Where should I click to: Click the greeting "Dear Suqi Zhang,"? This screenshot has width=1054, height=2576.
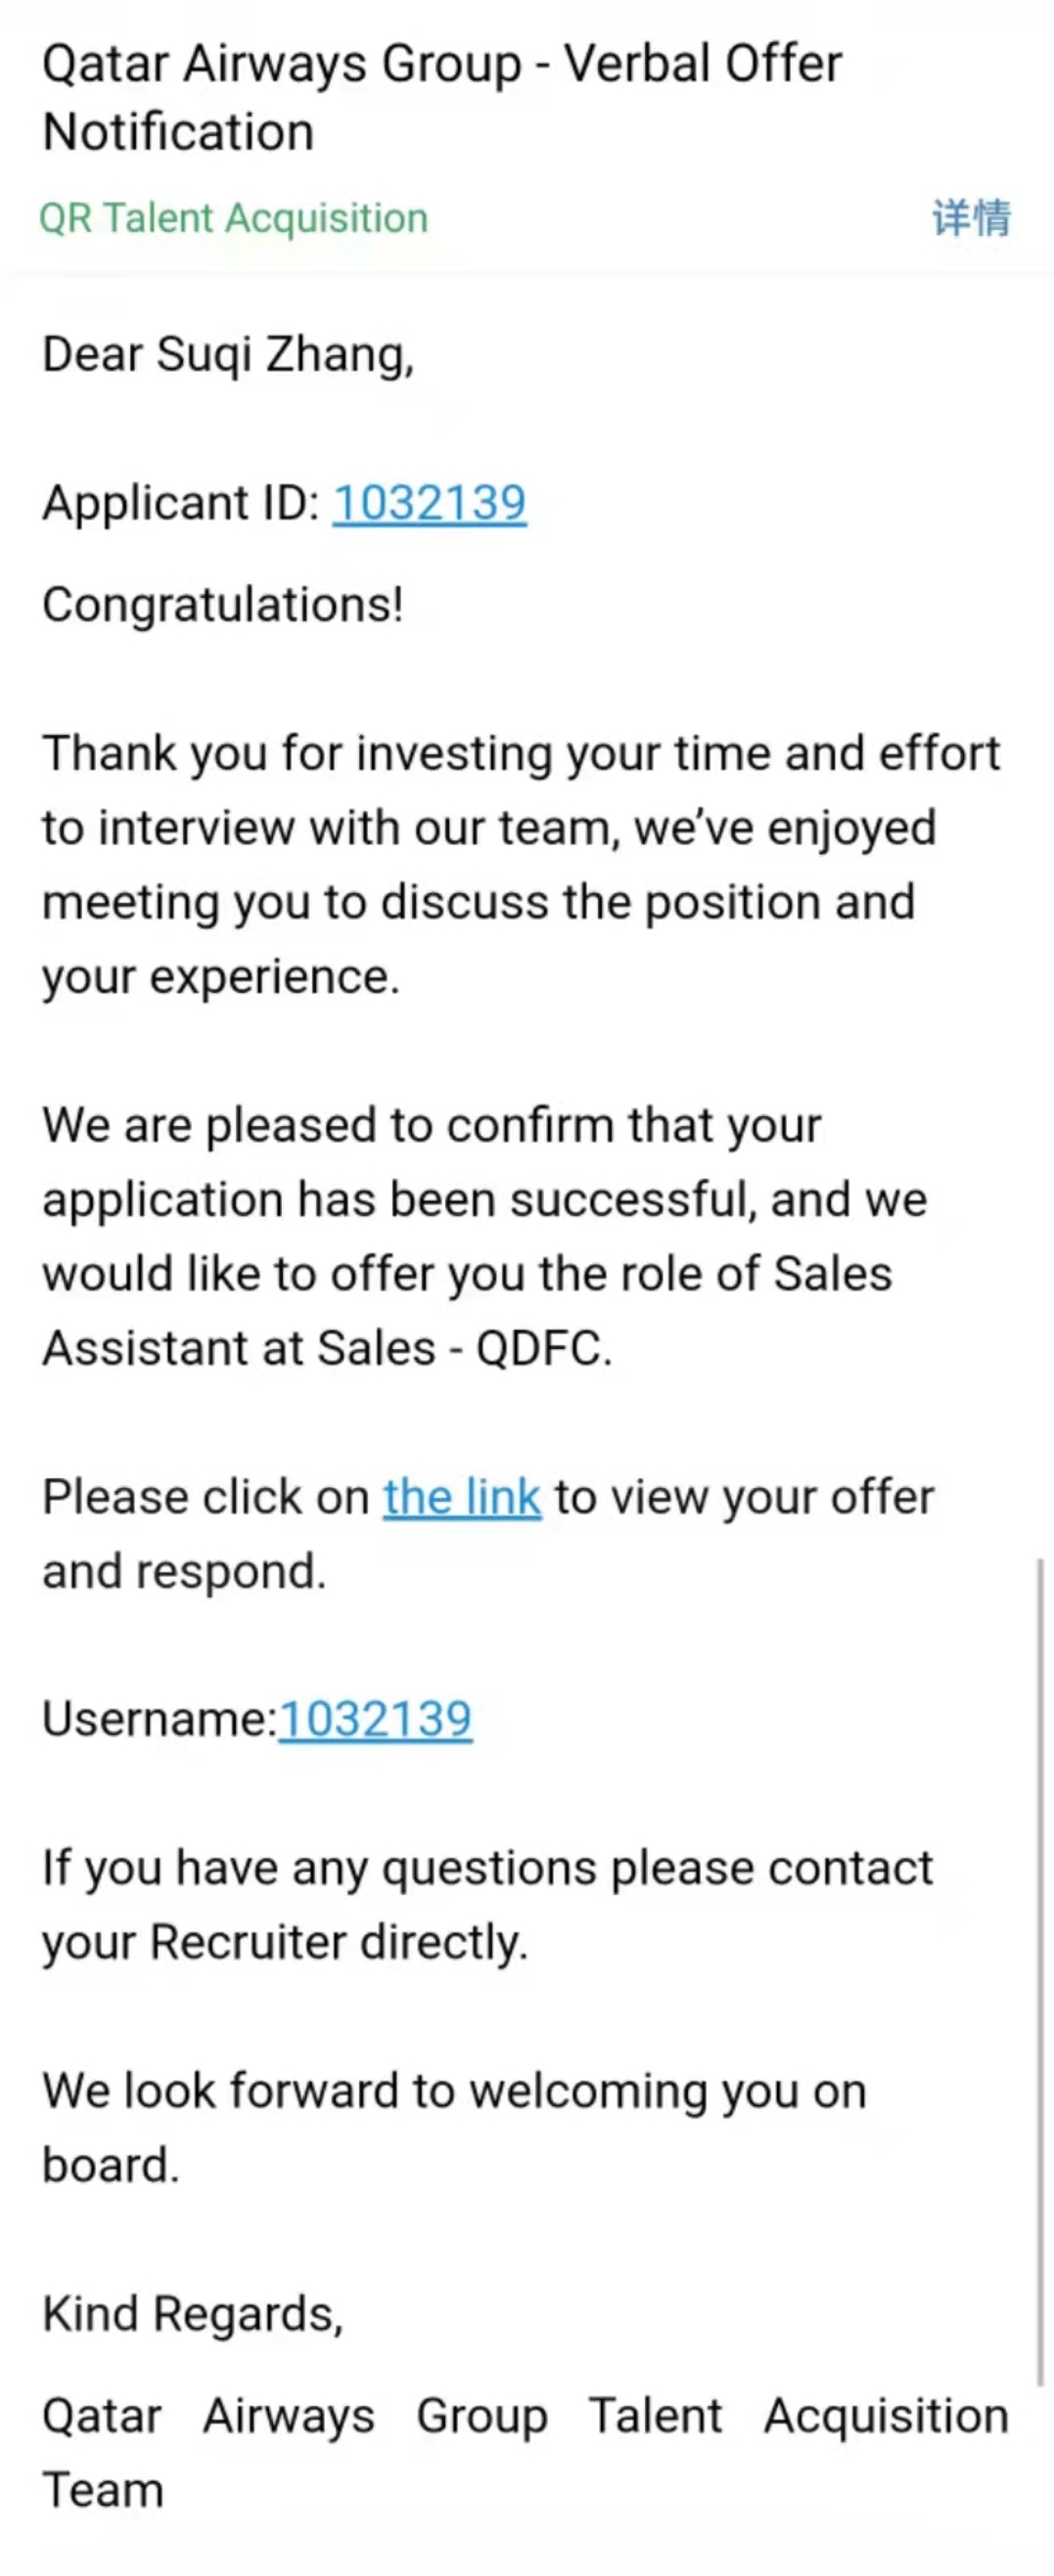pyautogui.click(x=228, y=354)
